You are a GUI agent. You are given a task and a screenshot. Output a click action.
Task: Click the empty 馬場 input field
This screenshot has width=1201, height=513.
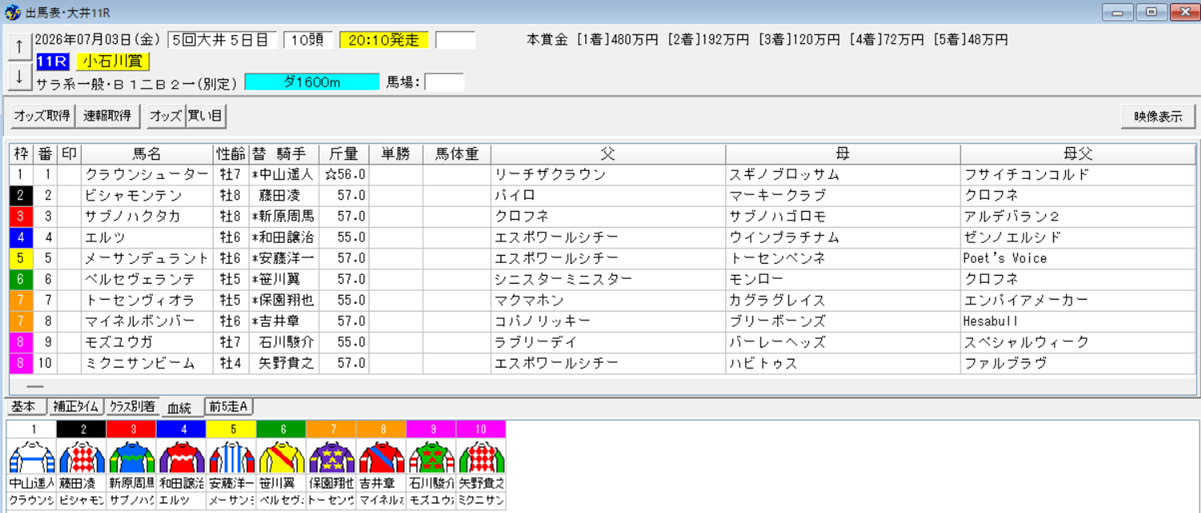[444, 82]
